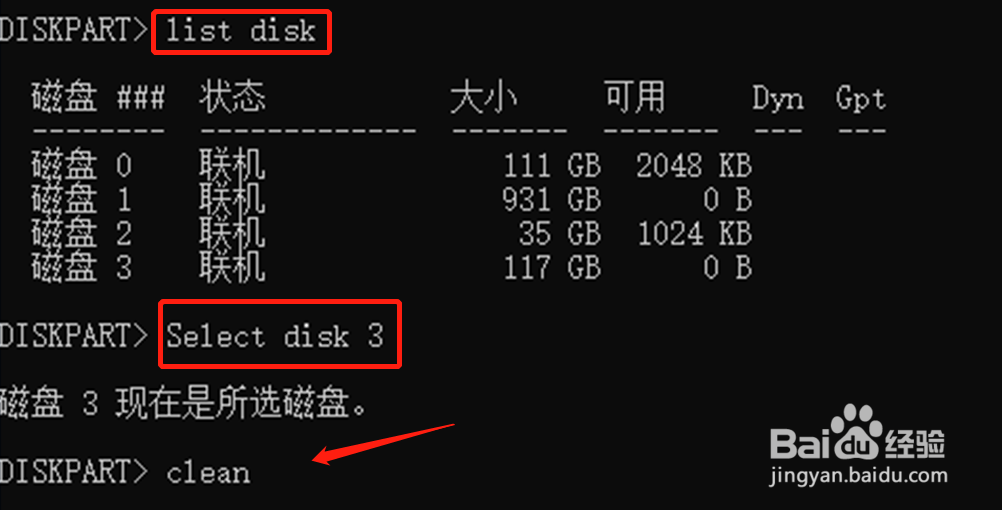Screen dimensions: 1002x510
Task: Select the 磁盘 1 row label
Action: coord(81,199)
